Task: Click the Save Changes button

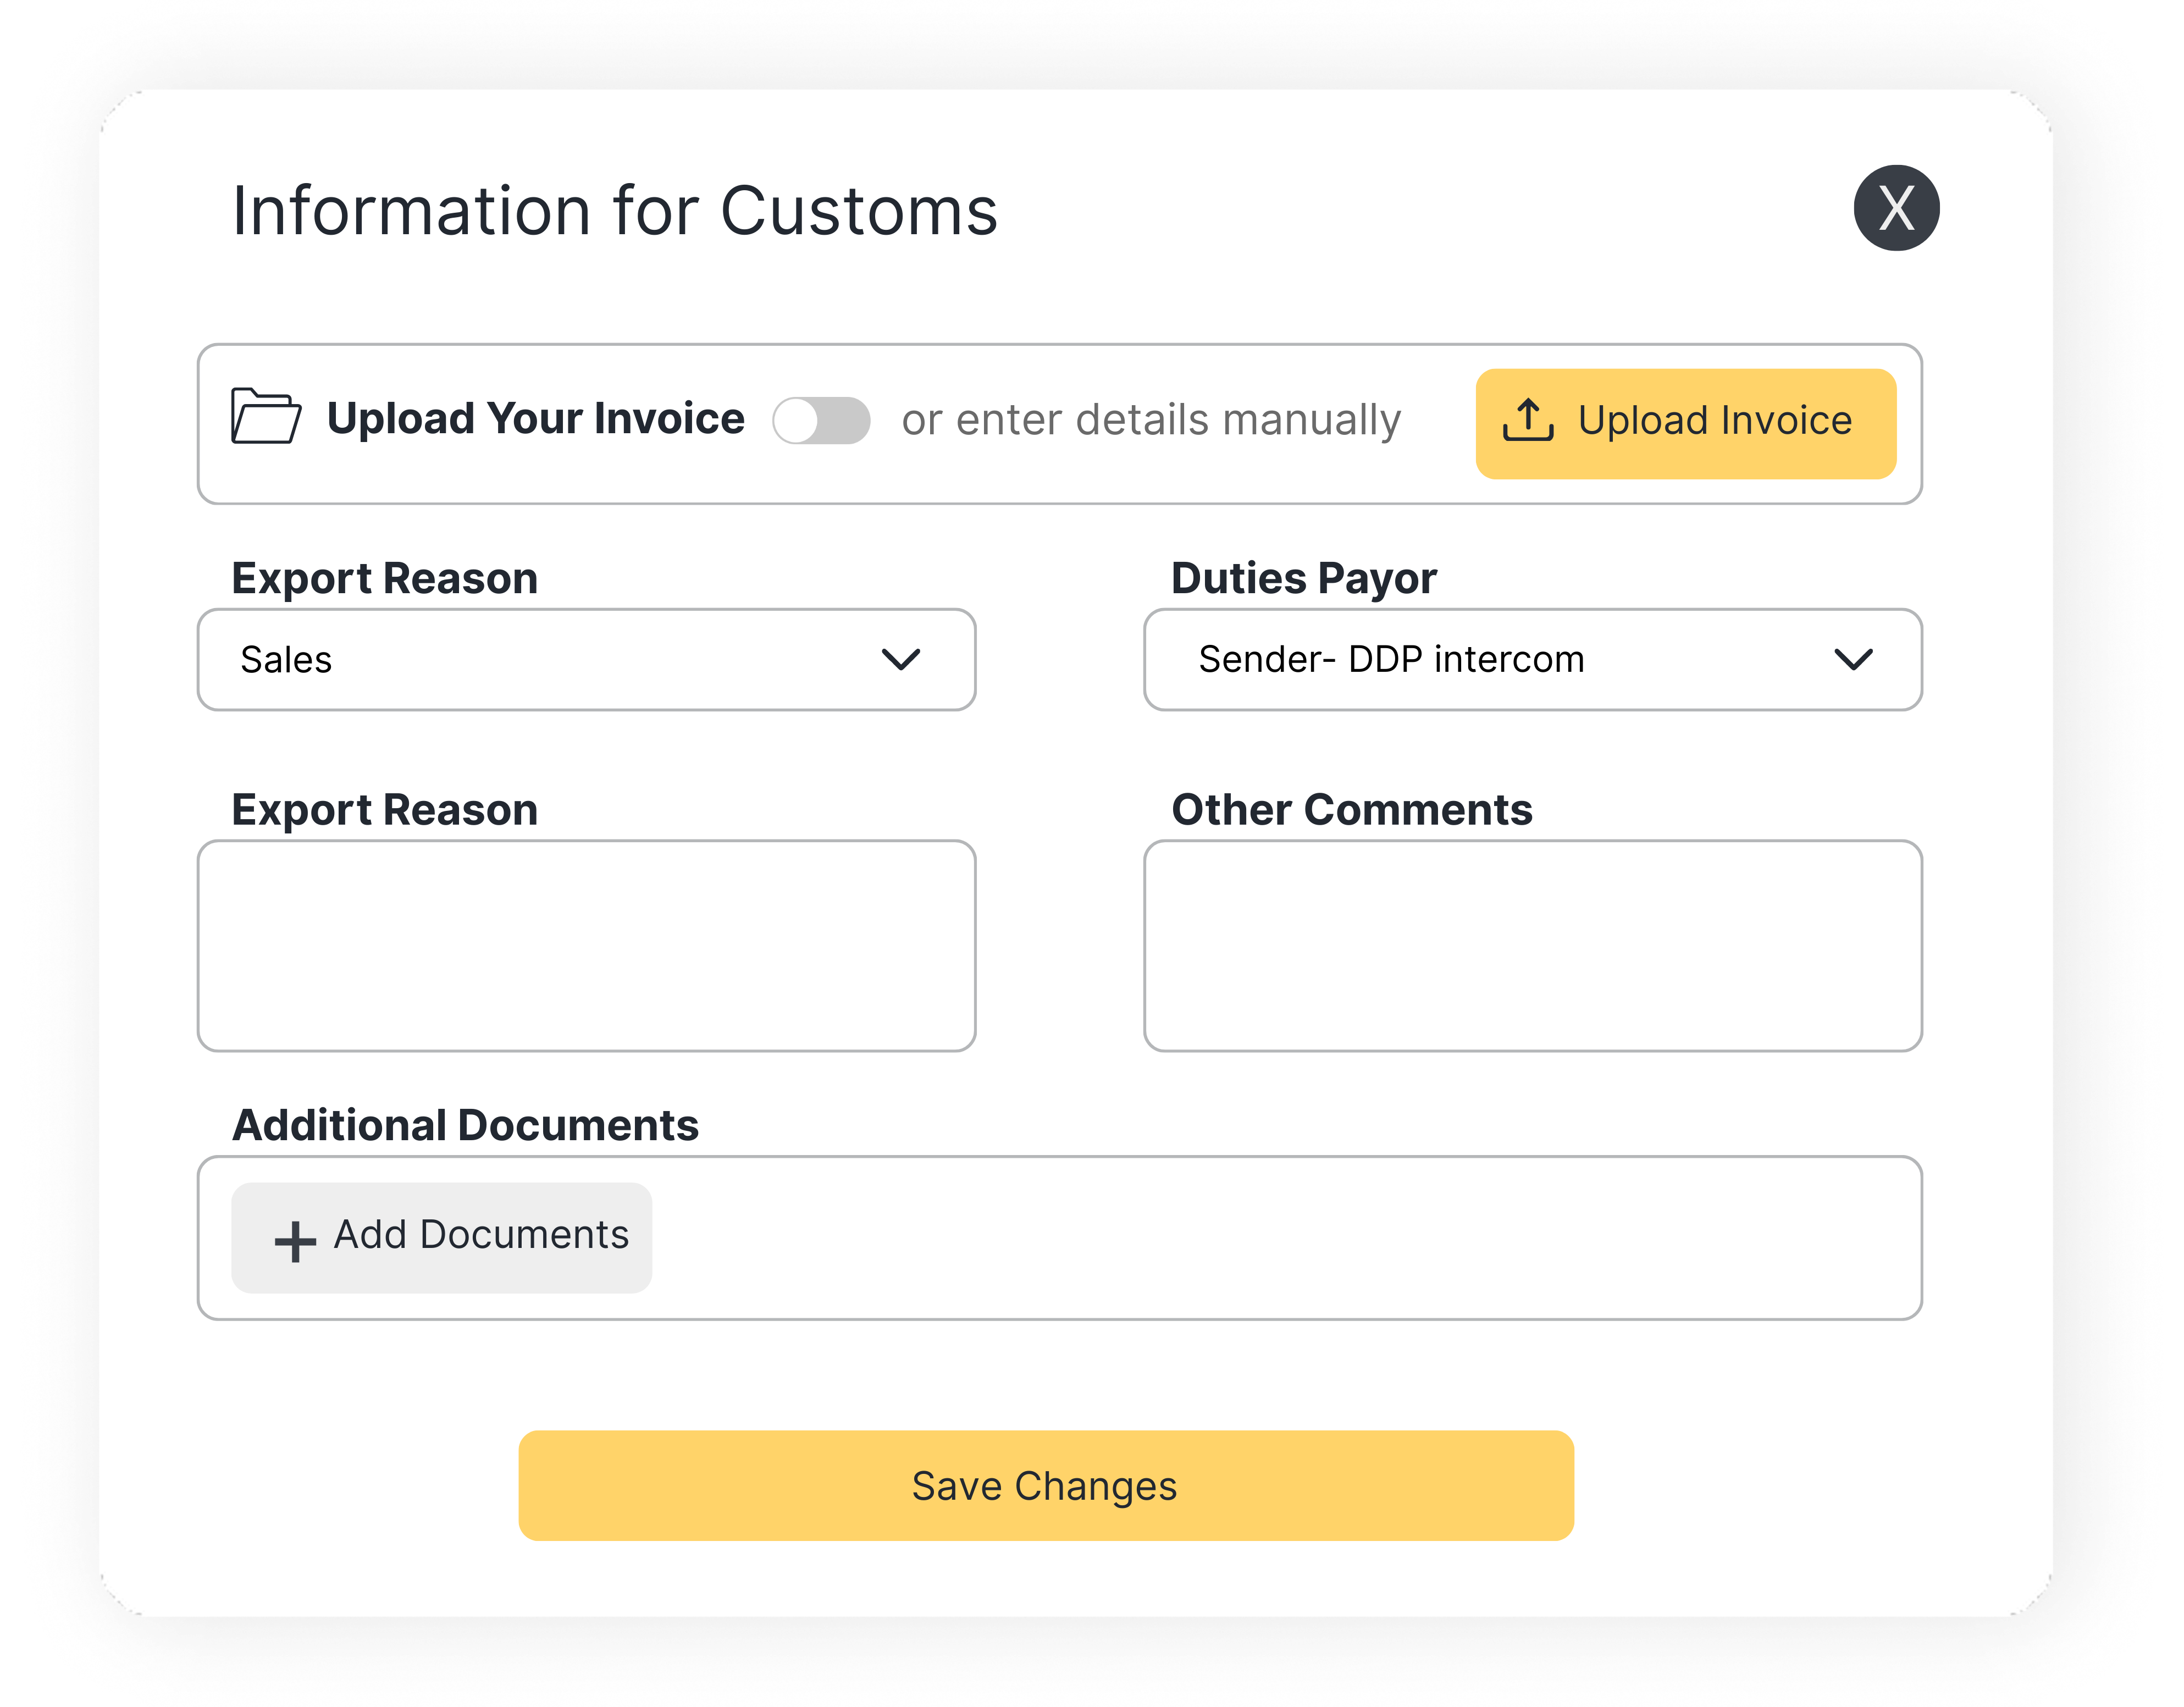Action: (x=1045, y=1485)
